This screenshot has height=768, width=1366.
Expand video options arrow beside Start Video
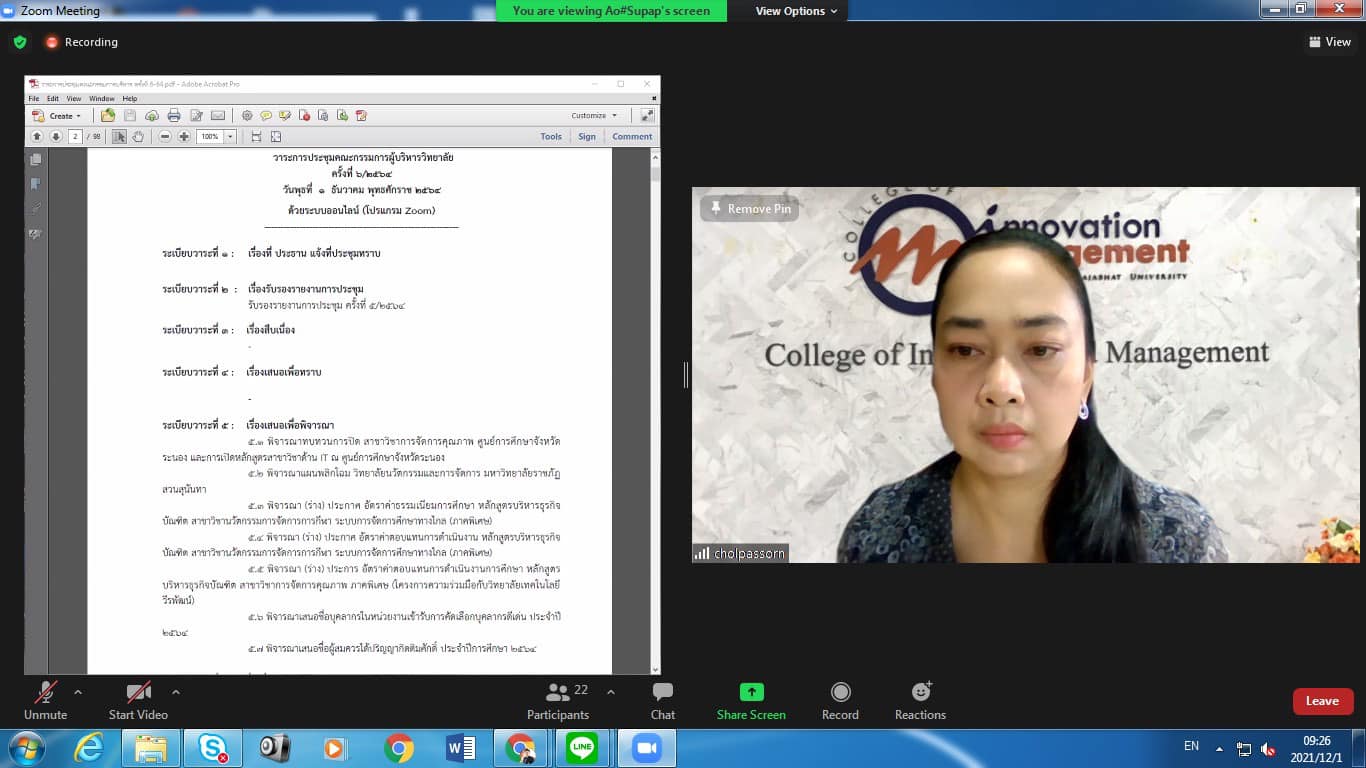click(176, 692)
